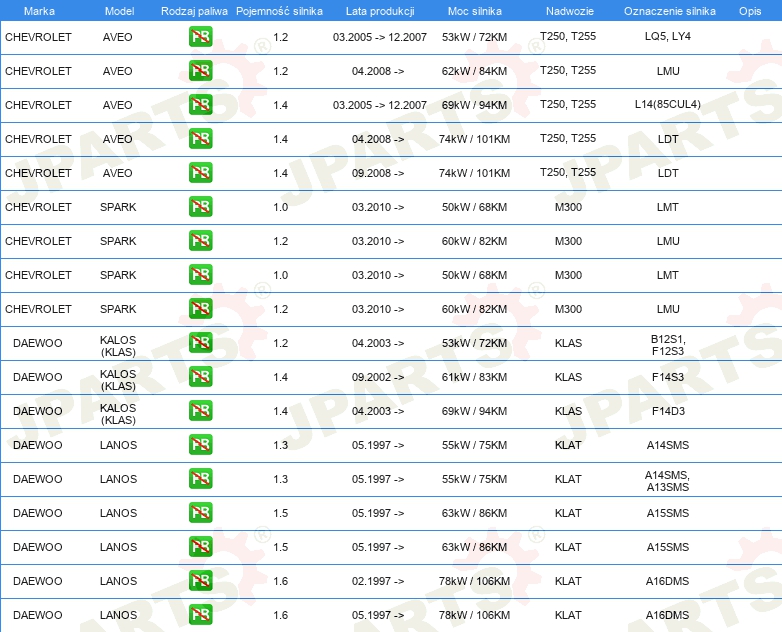Viewport: 782px width, 632px height.
Task: Click KALOS (KLAS) model in F14D3 row
Action: 118,414
